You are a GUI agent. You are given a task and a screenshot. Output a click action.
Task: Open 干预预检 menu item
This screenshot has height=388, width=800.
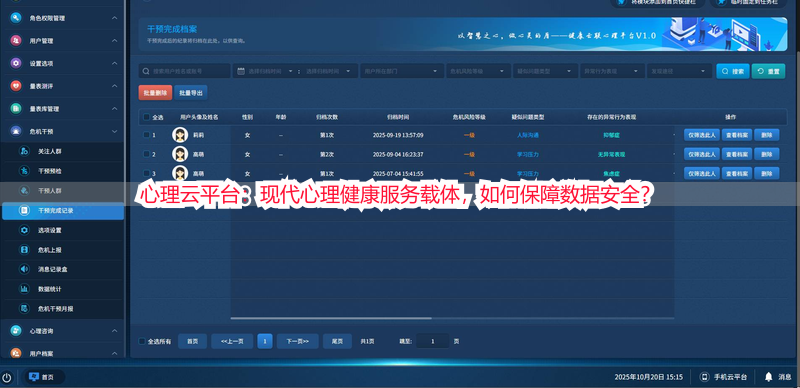click(x=62, y=171)
